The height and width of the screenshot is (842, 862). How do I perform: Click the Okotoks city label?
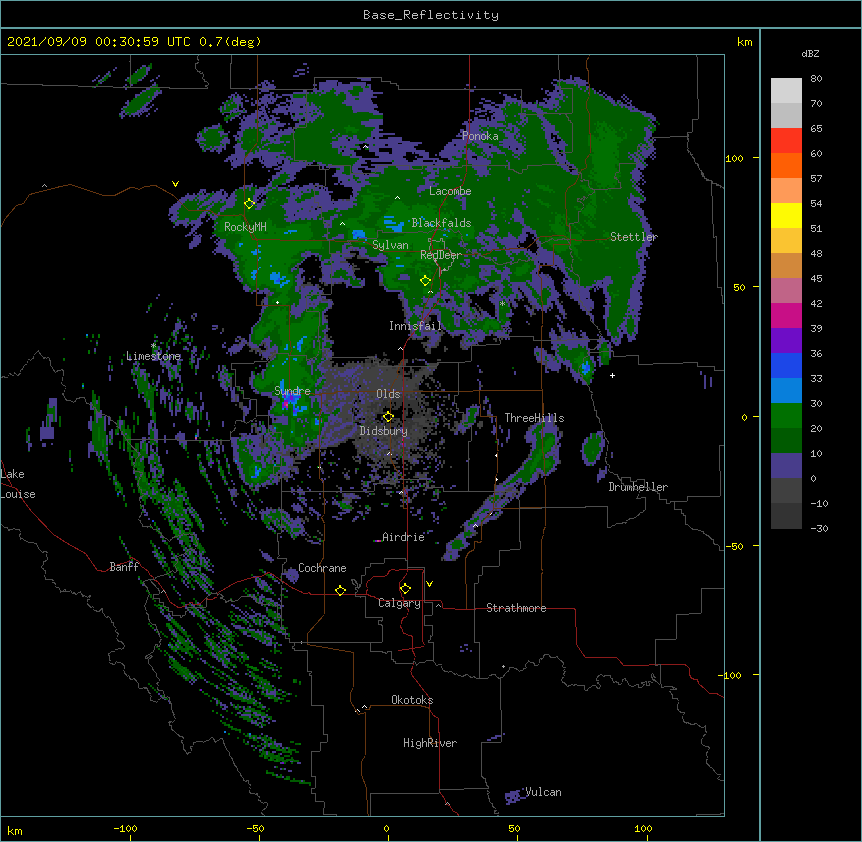[x=412, y=700]
